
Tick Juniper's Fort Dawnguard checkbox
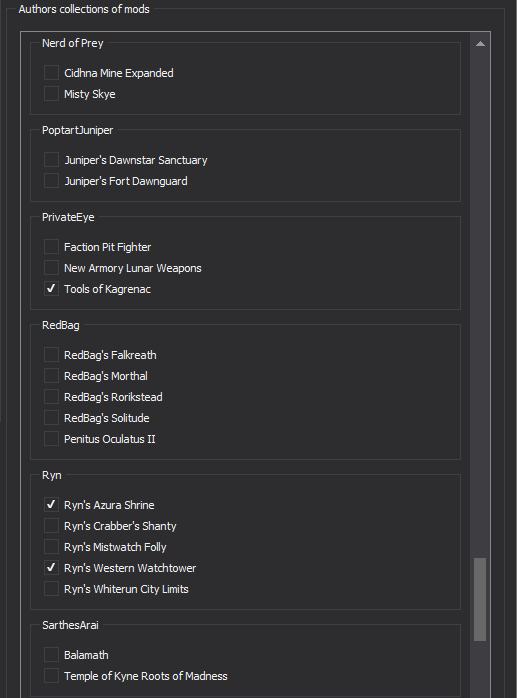(x=51, y=180)
